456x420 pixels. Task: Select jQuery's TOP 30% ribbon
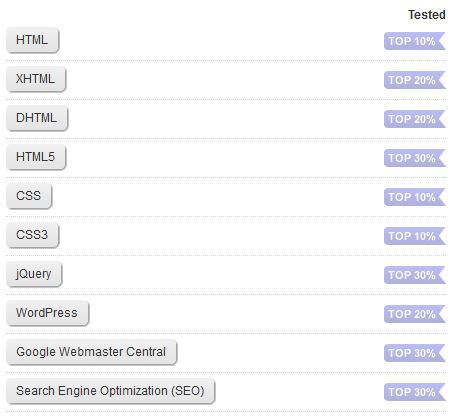415,275
